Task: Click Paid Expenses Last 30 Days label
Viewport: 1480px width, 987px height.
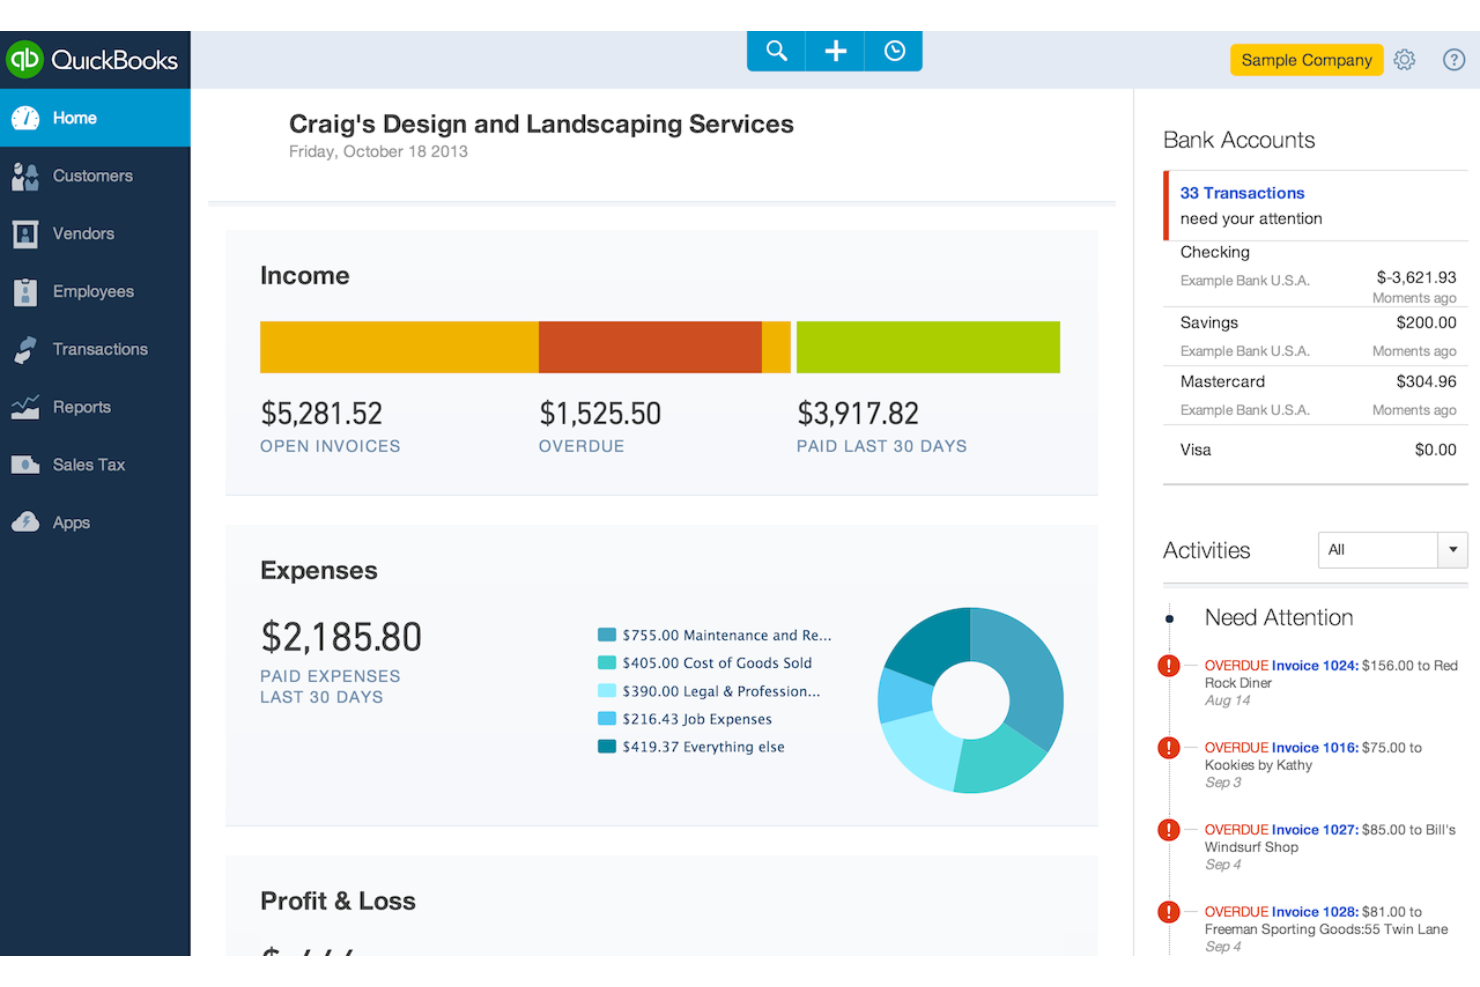Action: (330, 687)
